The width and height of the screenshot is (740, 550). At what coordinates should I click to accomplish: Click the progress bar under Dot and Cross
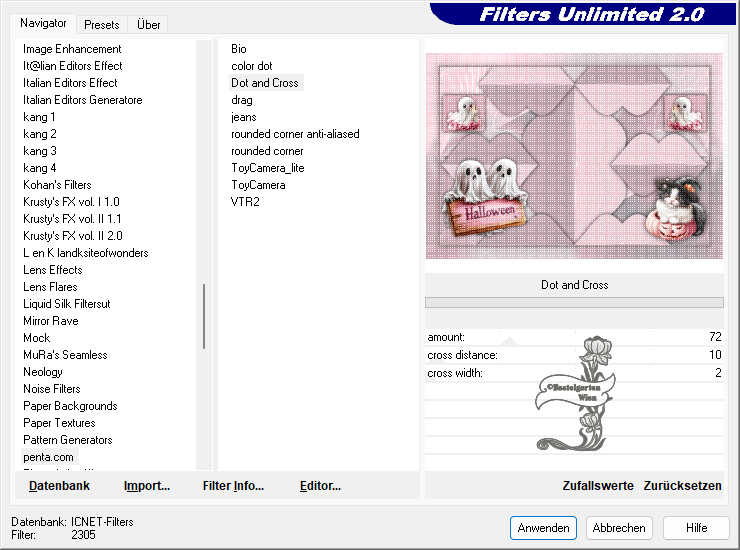coord(574,303)
